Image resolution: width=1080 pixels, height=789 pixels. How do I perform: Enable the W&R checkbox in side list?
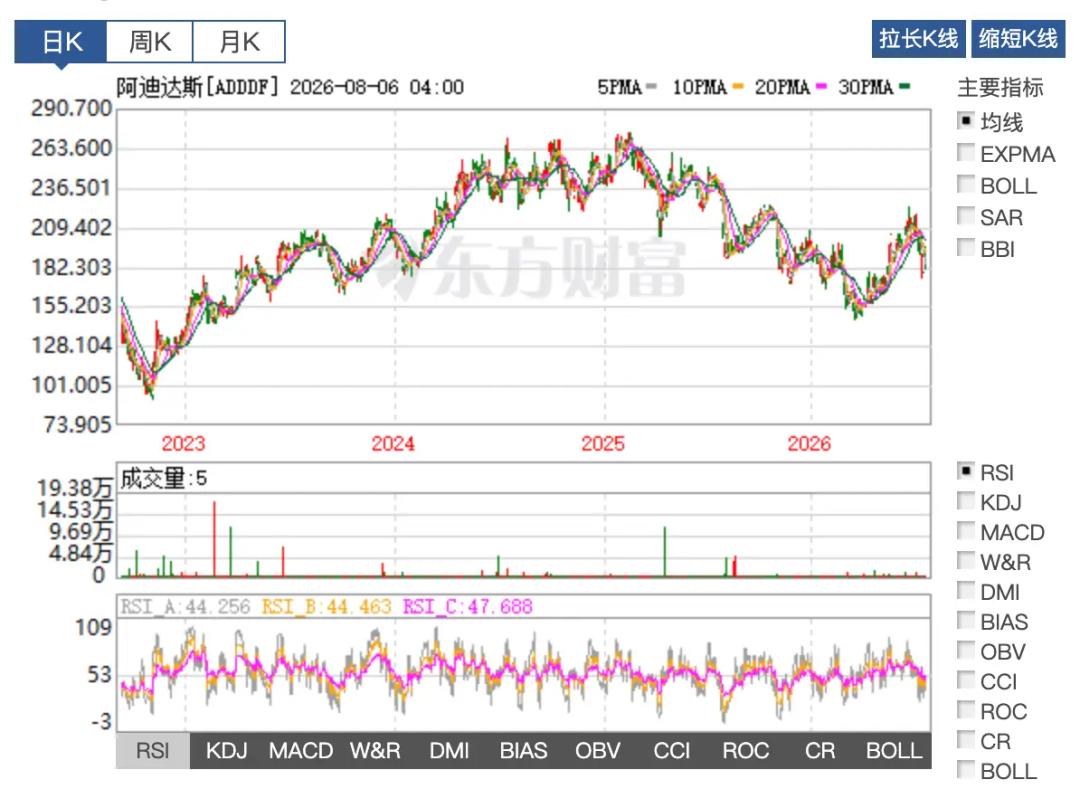click(966, 561)
